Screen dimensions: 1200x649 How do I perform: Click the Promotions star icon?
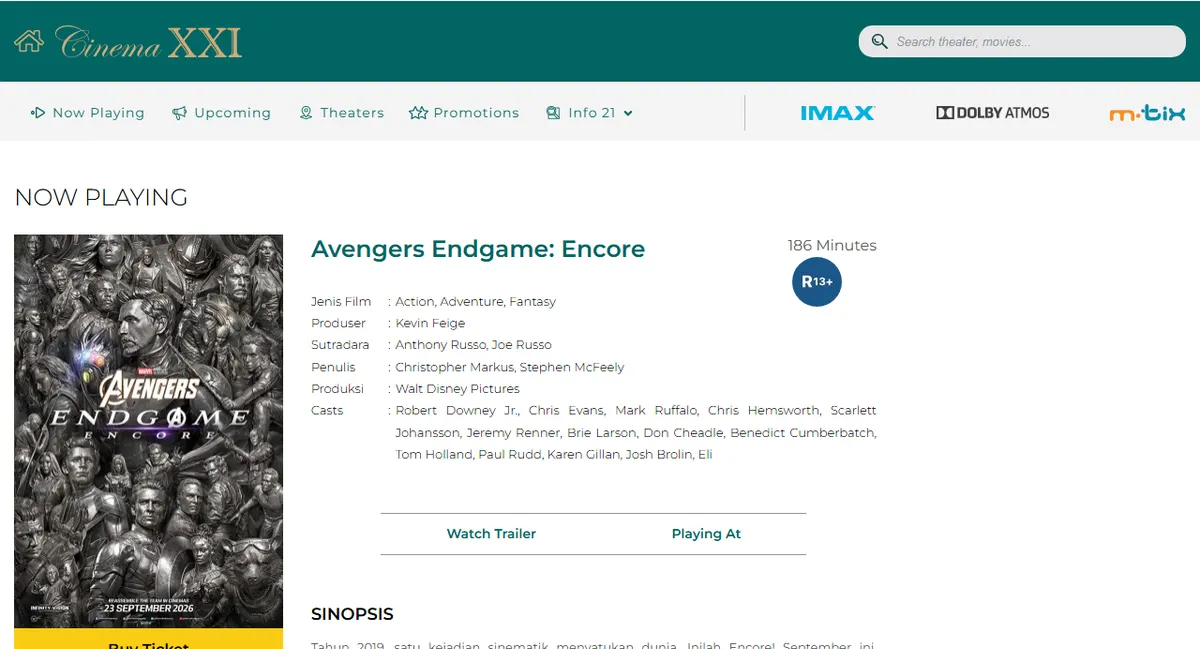(418, 113)
